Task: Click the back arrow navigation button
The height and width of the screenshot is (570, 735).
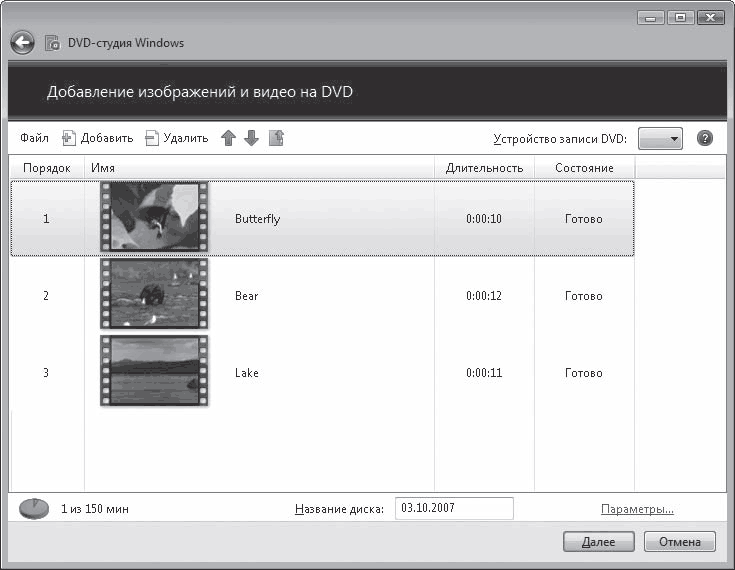Action: coord(22,43)
